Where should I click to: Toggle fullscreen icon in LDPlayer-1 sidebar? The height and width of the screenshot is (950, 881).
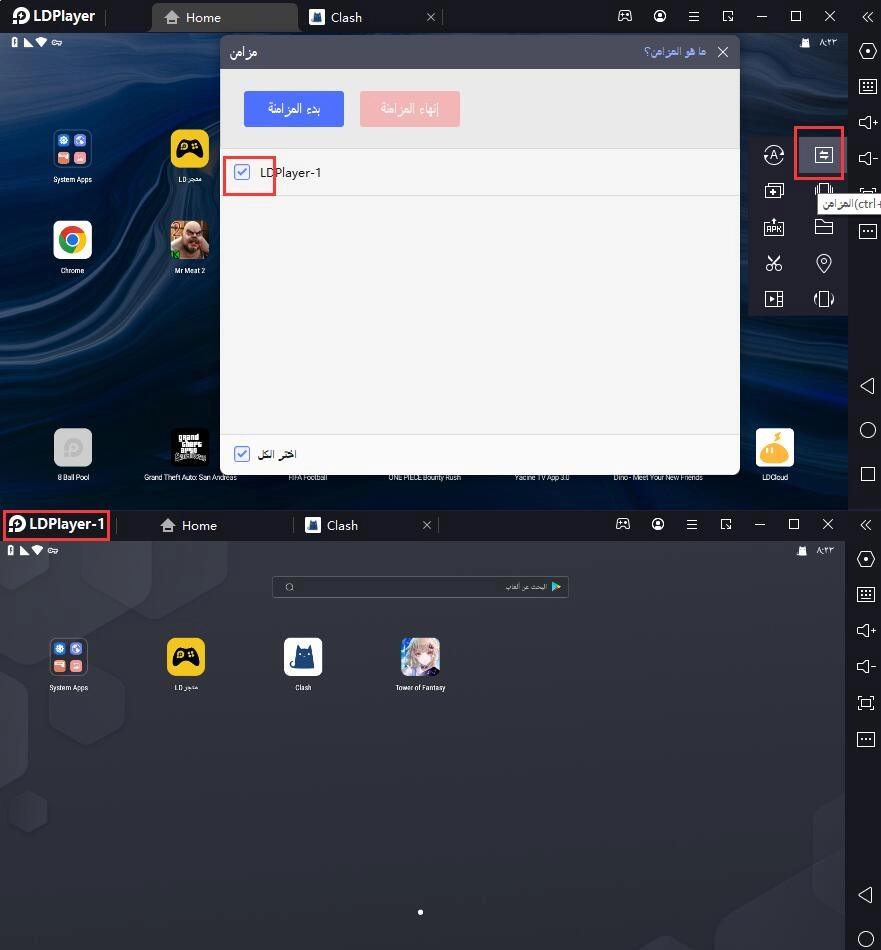[866, 703]
